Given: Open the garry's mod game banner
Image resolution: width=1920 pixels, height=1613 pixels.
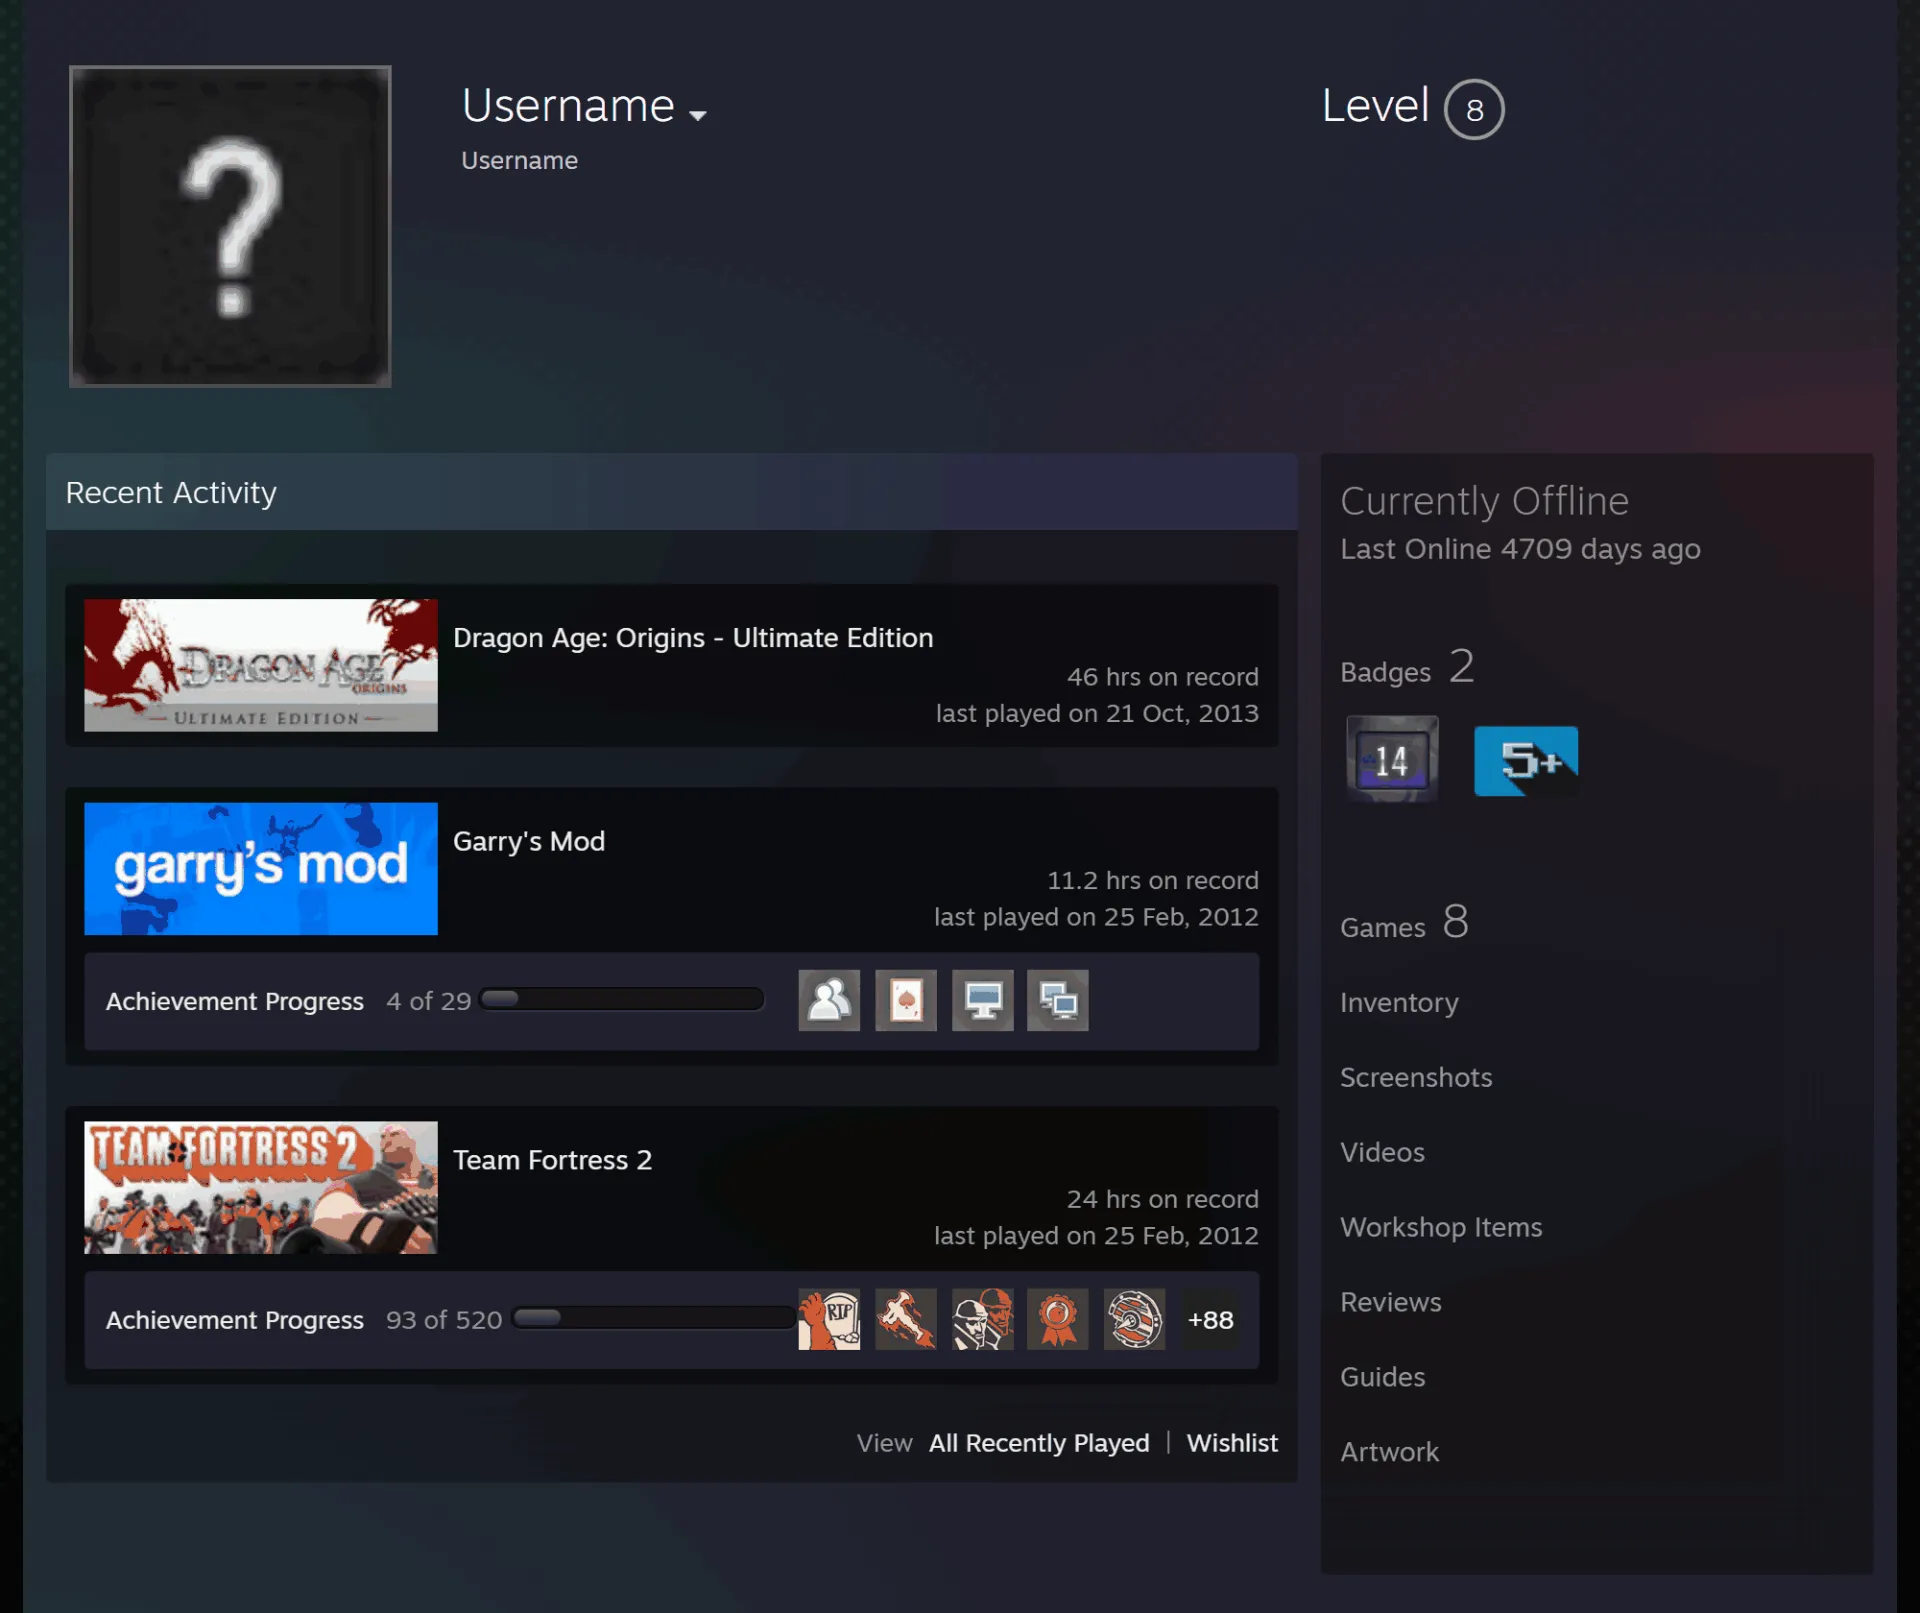Looking at the screenshot, I should pyautogui.click(x=261, y=868).
